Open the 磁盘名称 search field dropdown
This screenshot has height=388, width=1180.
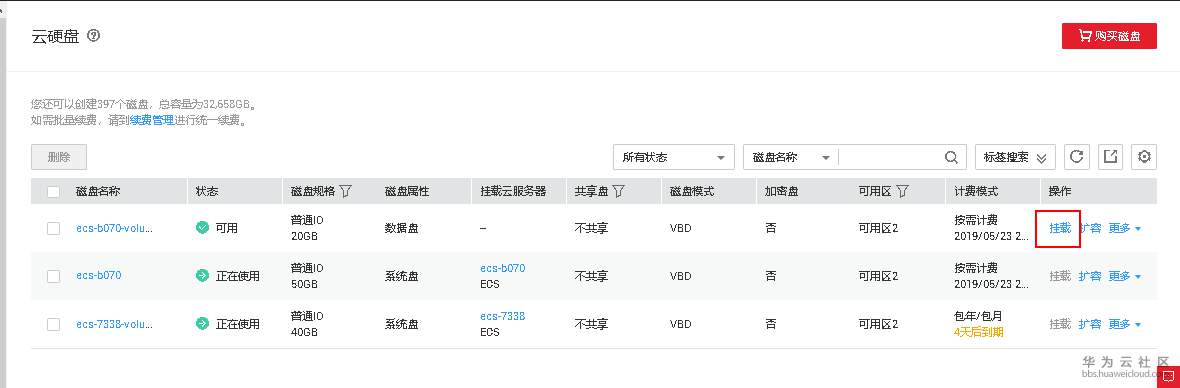pyautogui.click(x=791, y=157)
